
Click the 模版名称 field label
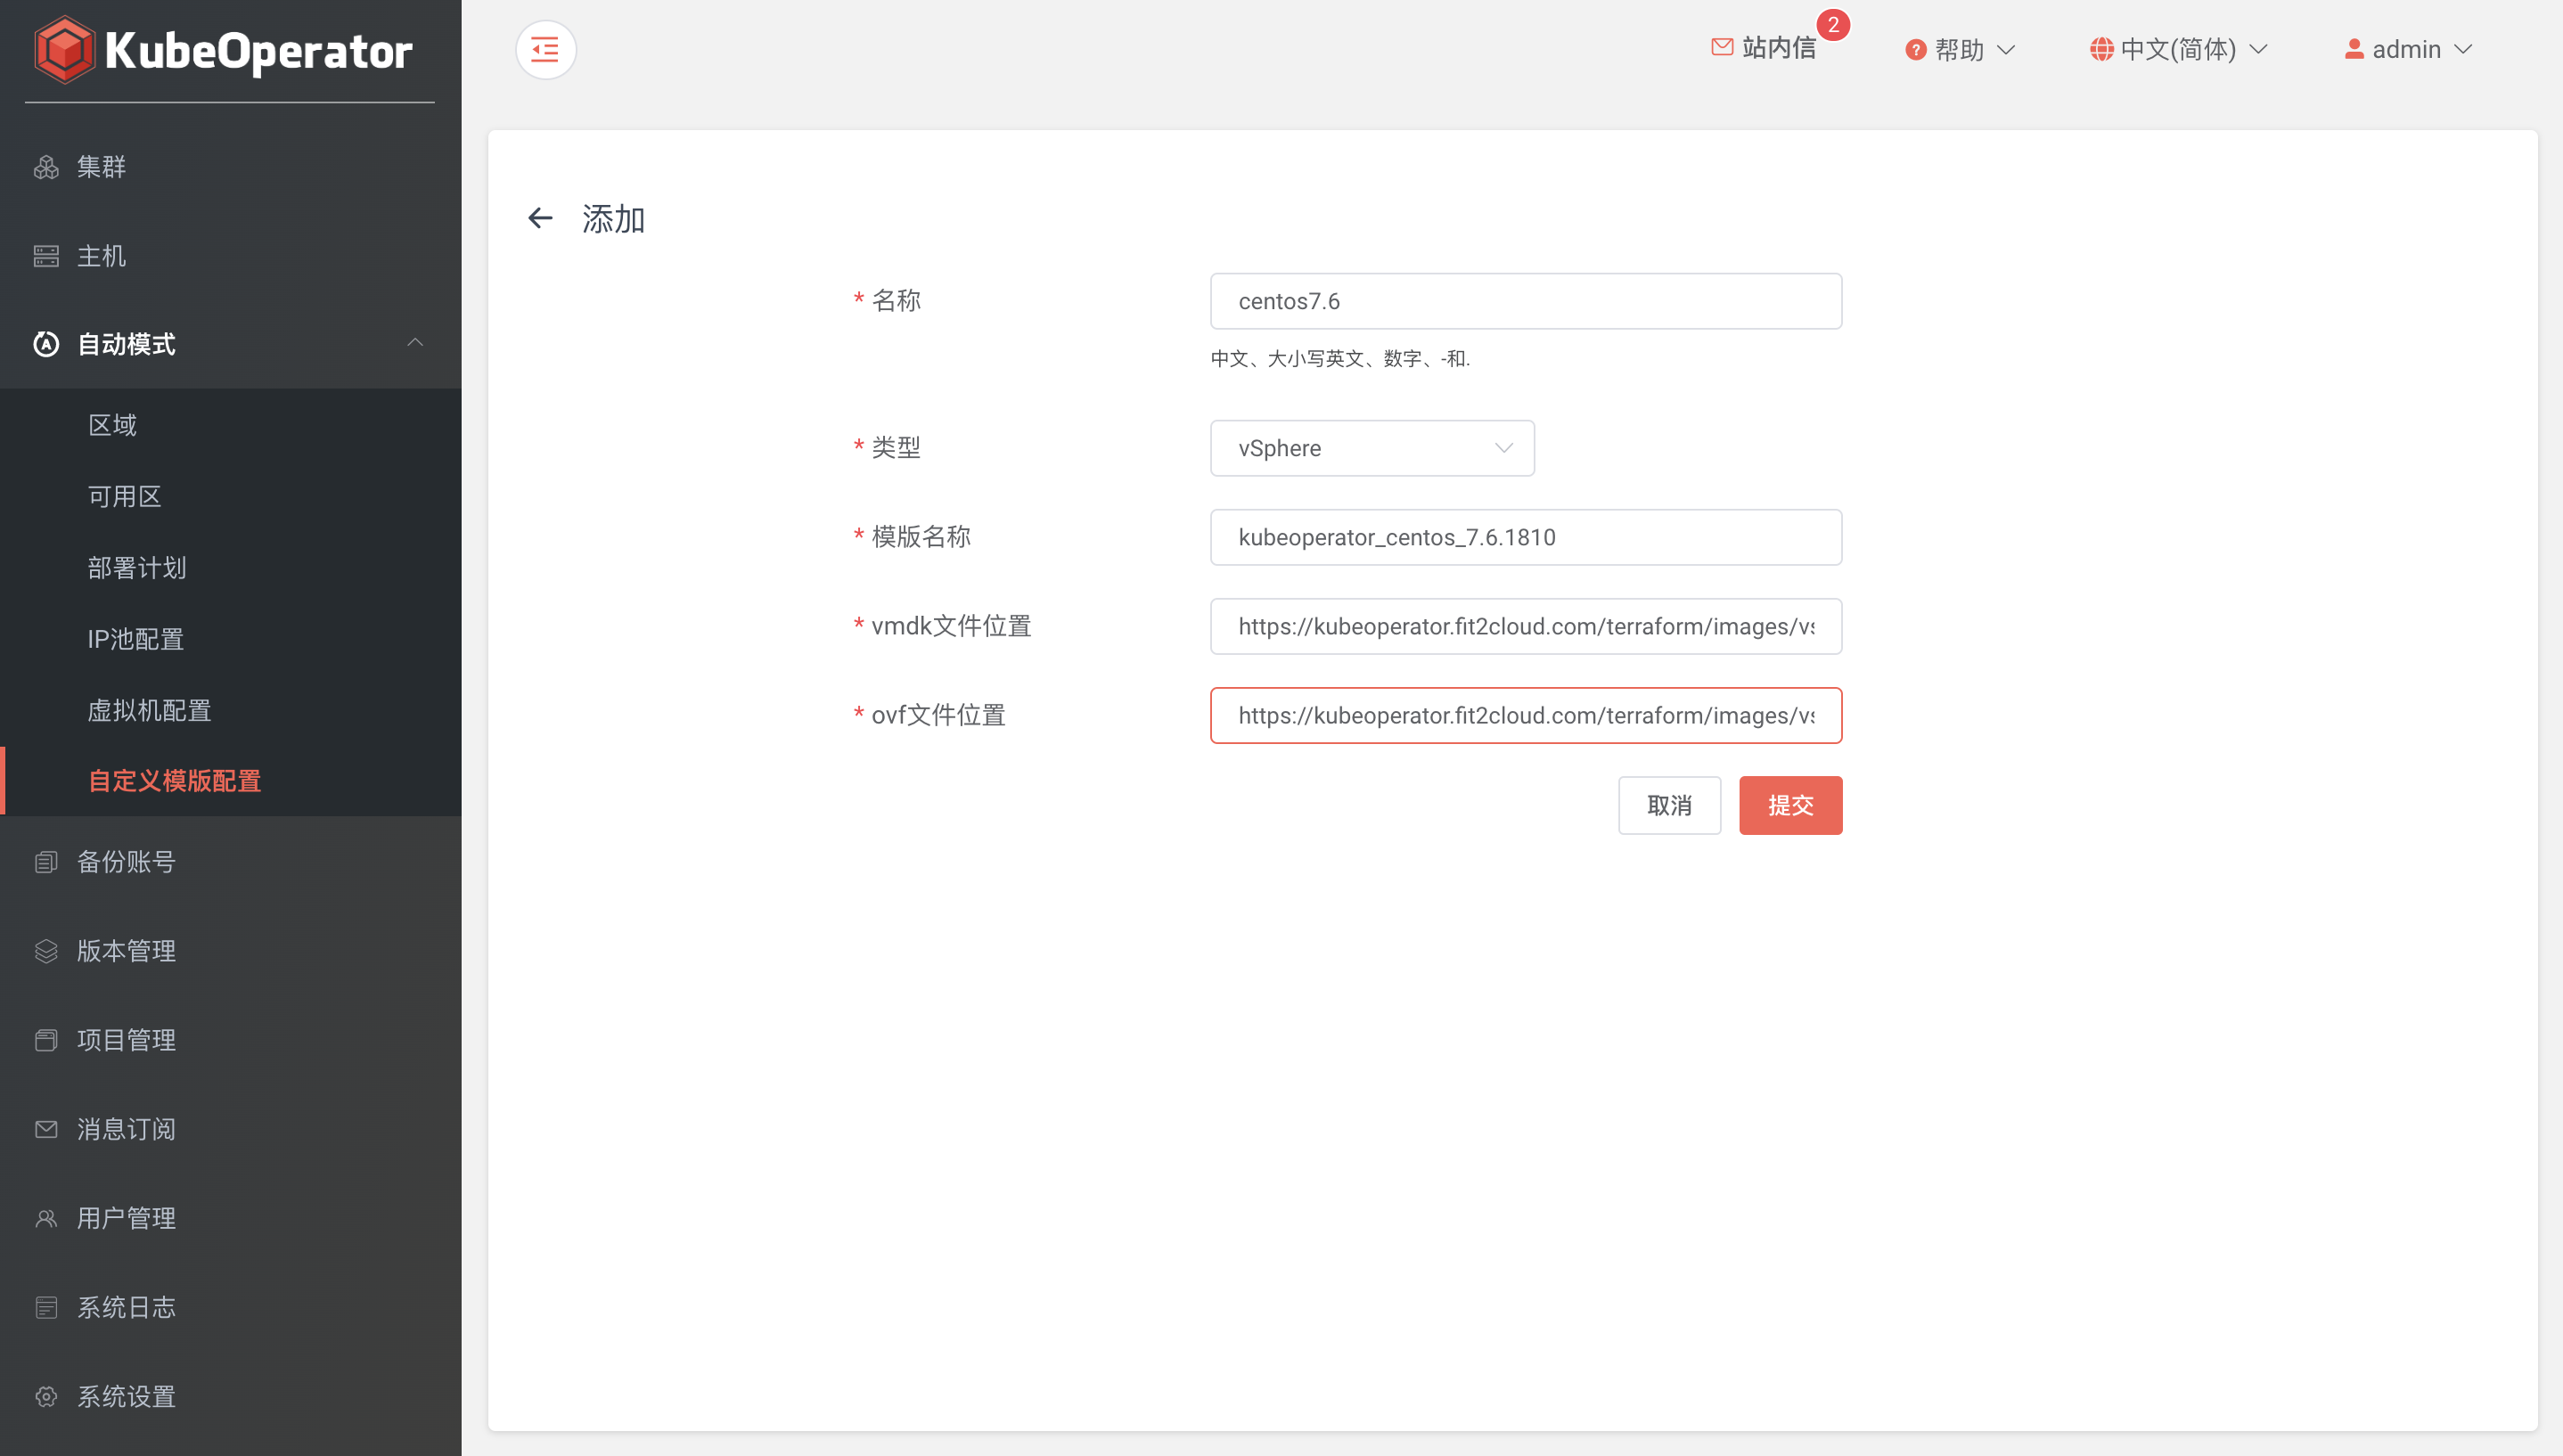tap(920, 537)
